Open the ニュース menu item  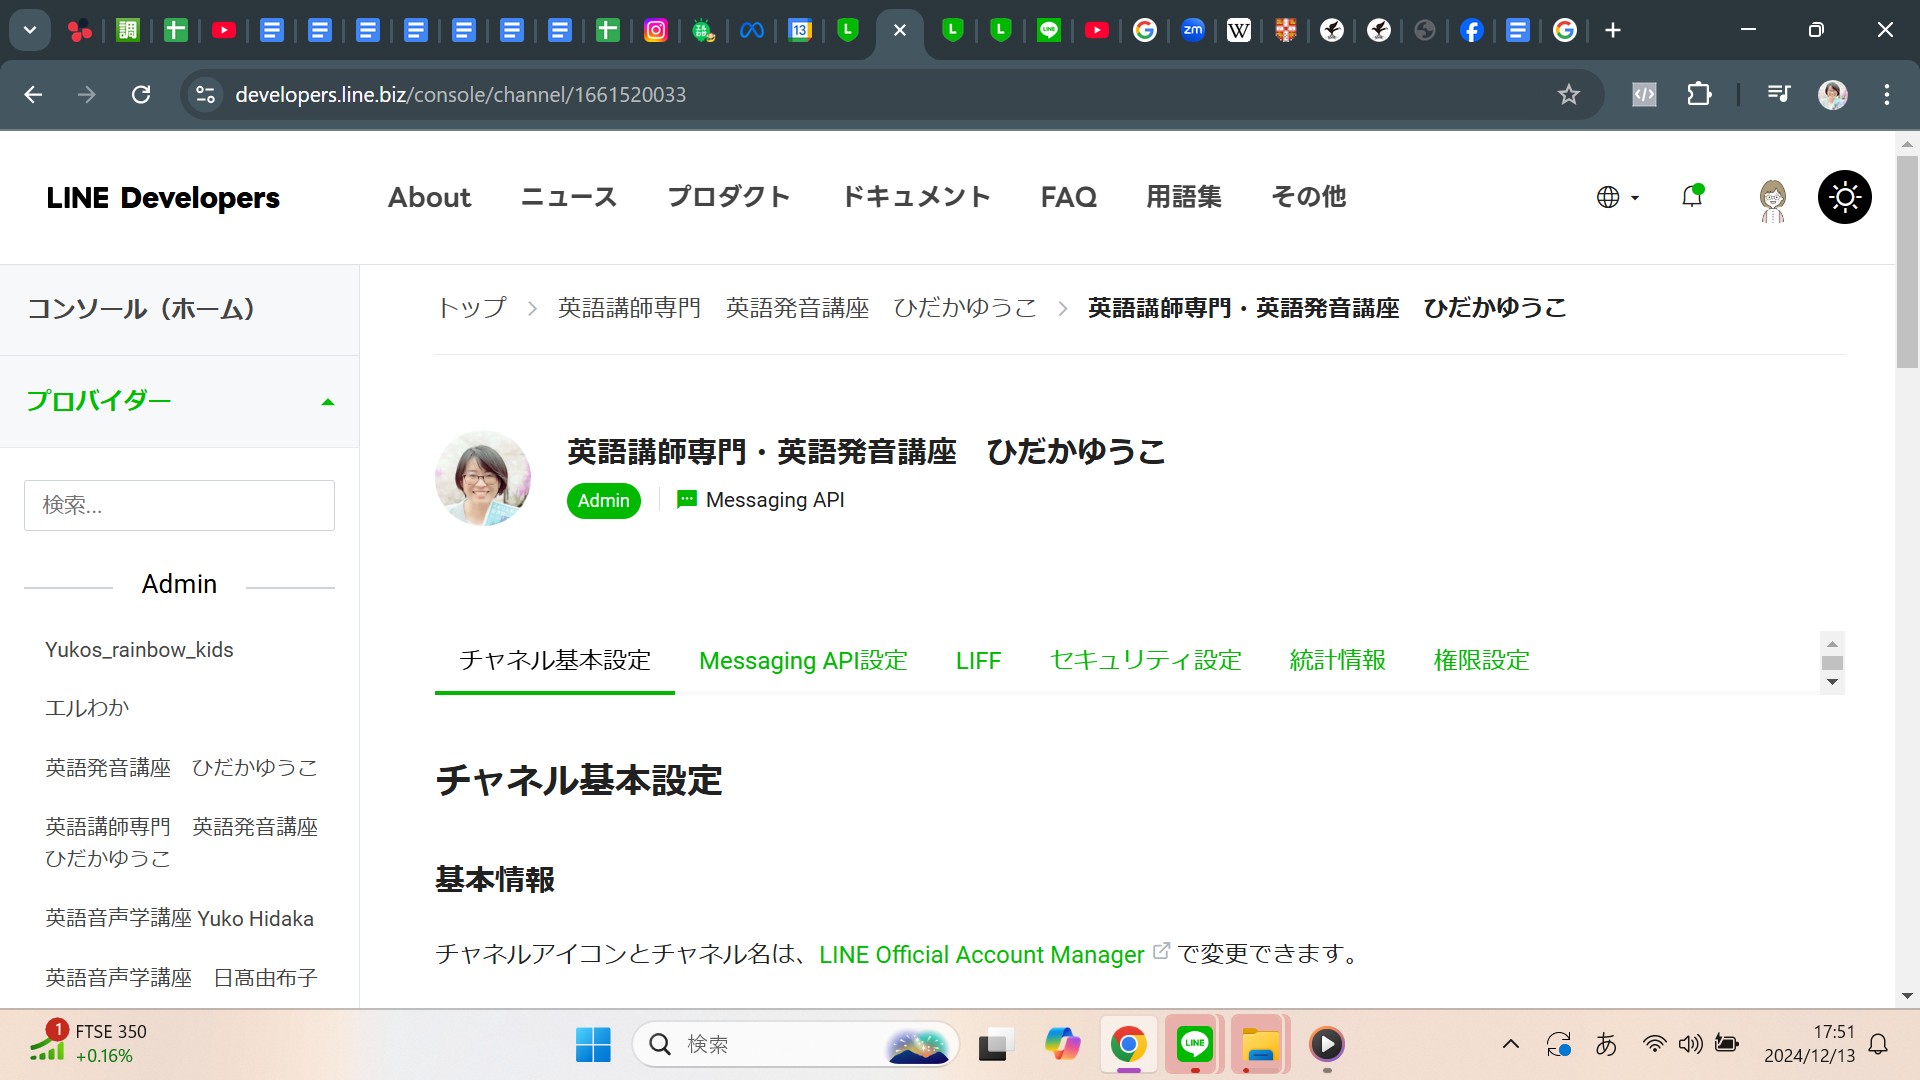[569, 197]
